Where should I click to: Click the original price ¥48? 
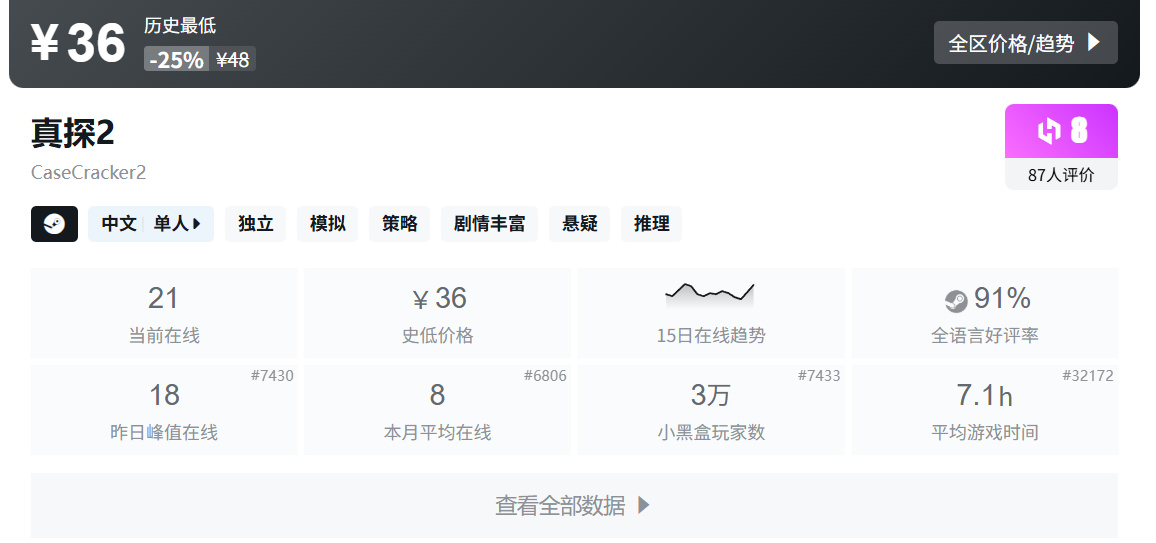point(233,60)
